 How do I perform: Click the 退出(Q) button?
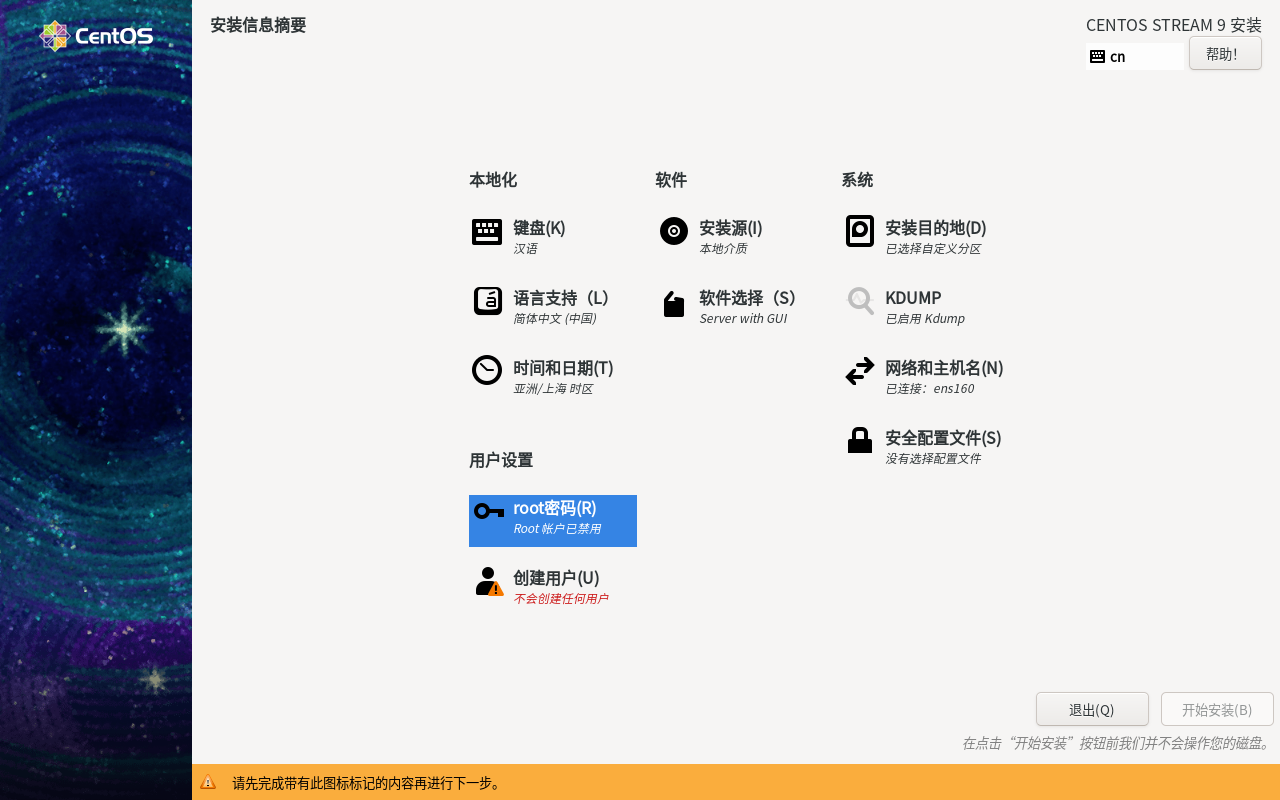(x=1092, y=709)
